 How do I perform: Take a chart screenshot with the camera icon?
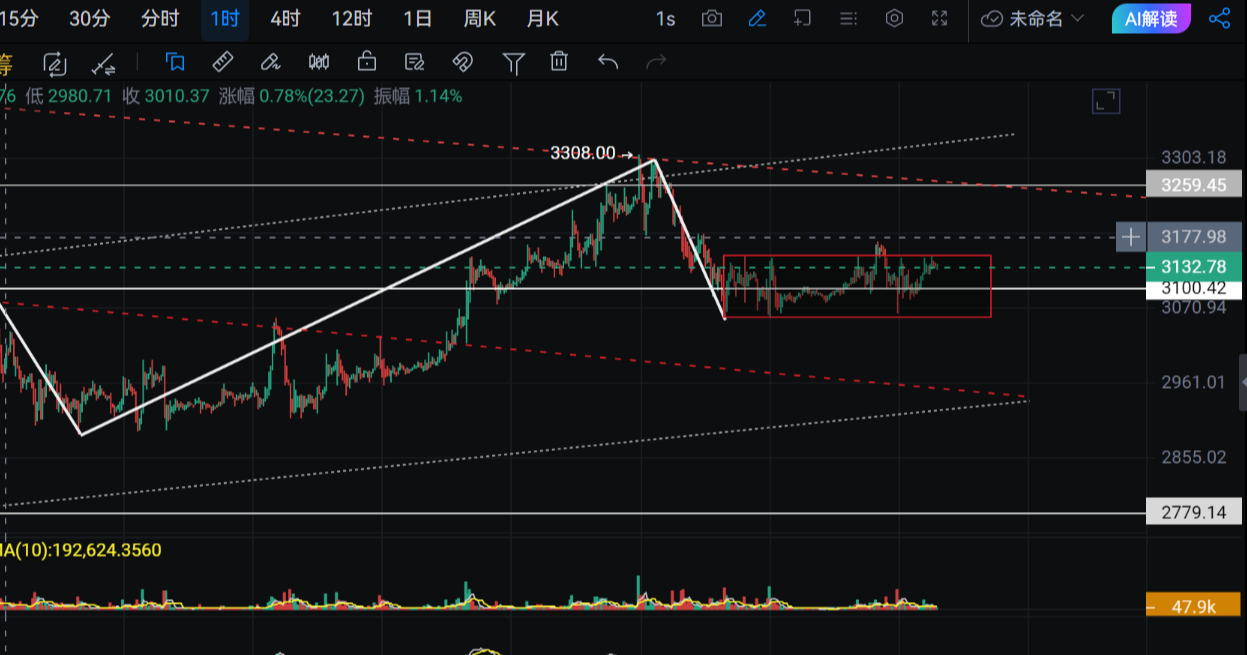(x=712, y=18)
